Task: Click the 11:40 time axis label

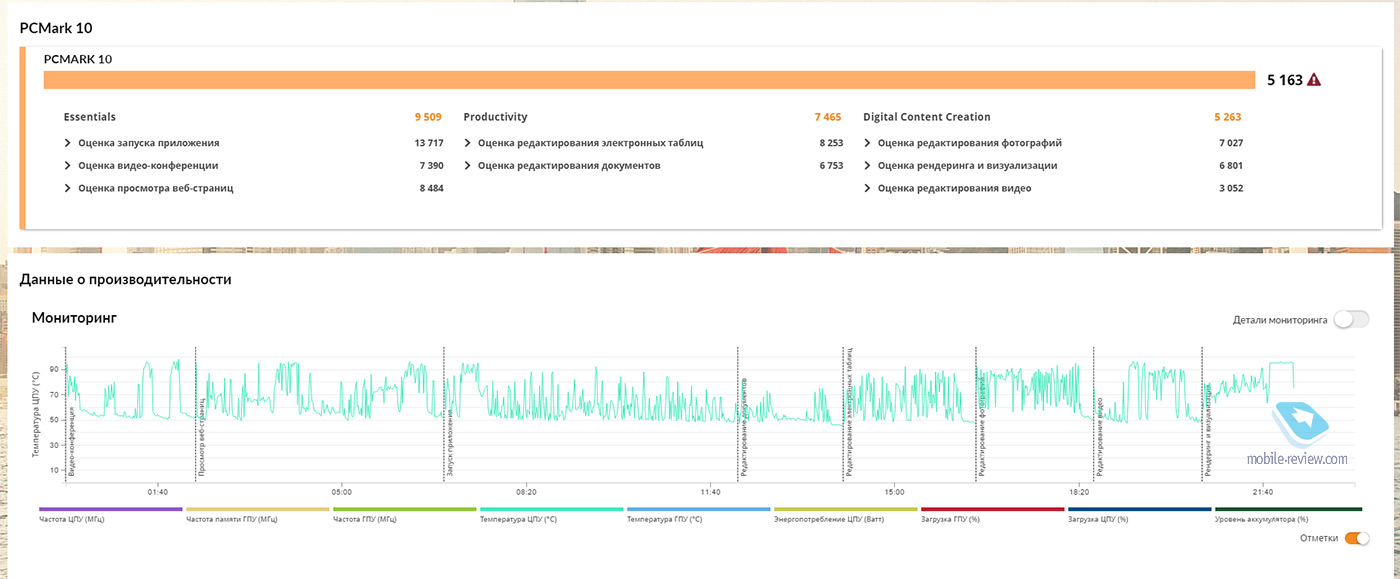Action: point(710,492)
